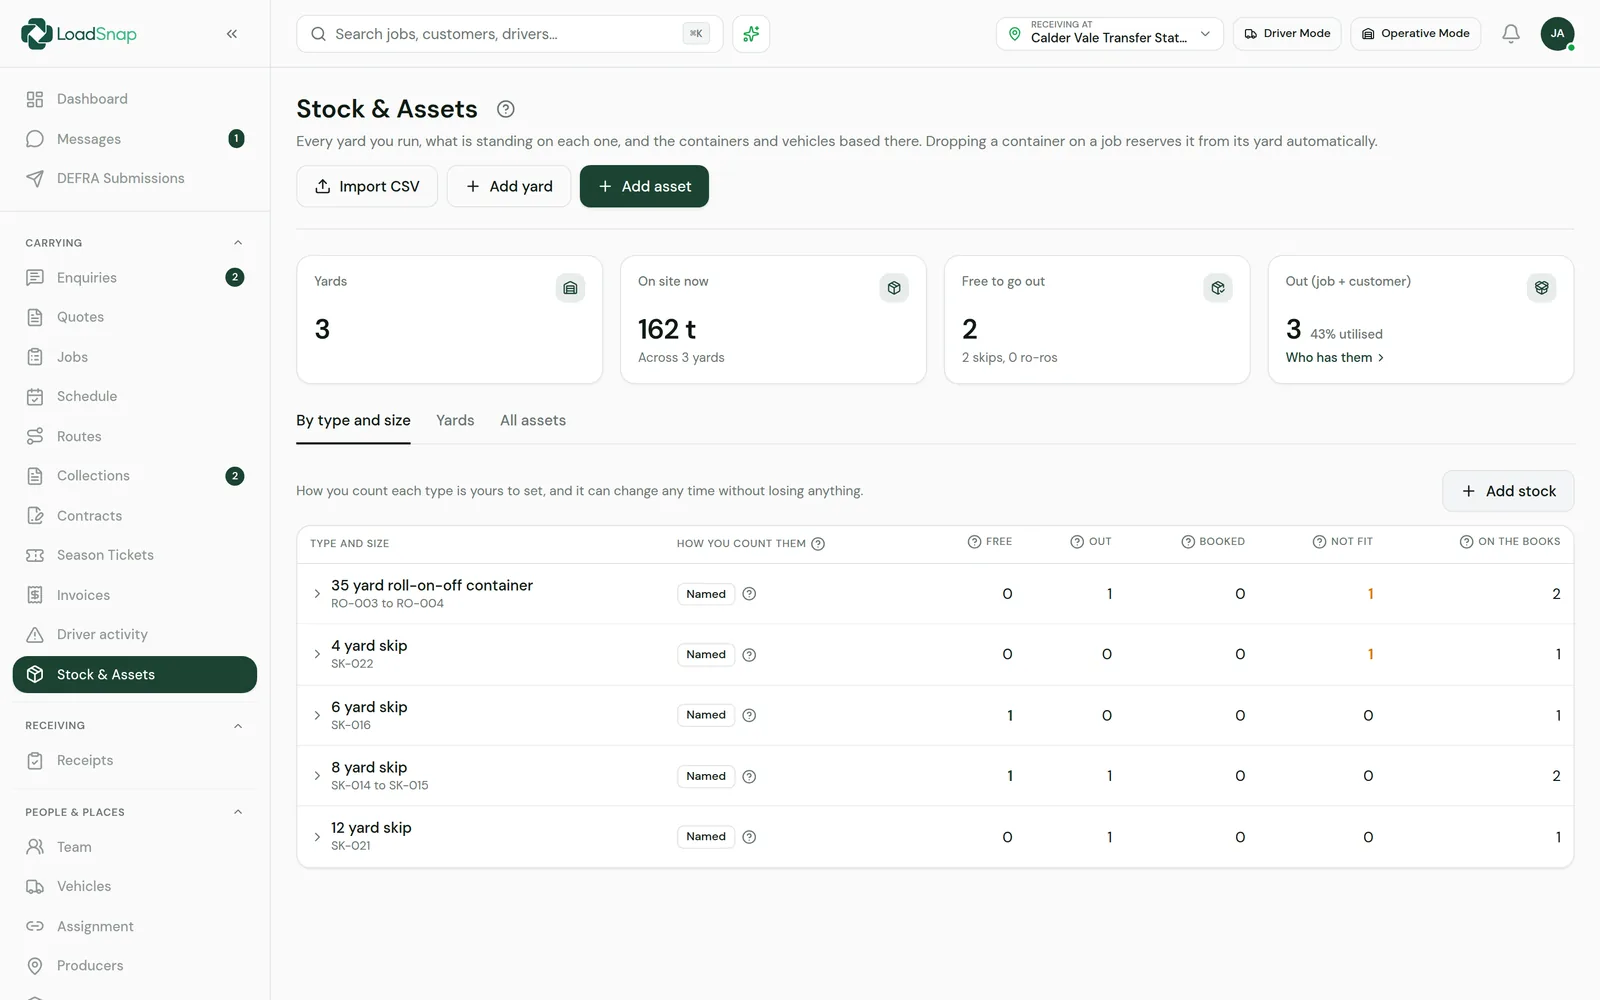Switch to the Yards tab

pos(455,421)
